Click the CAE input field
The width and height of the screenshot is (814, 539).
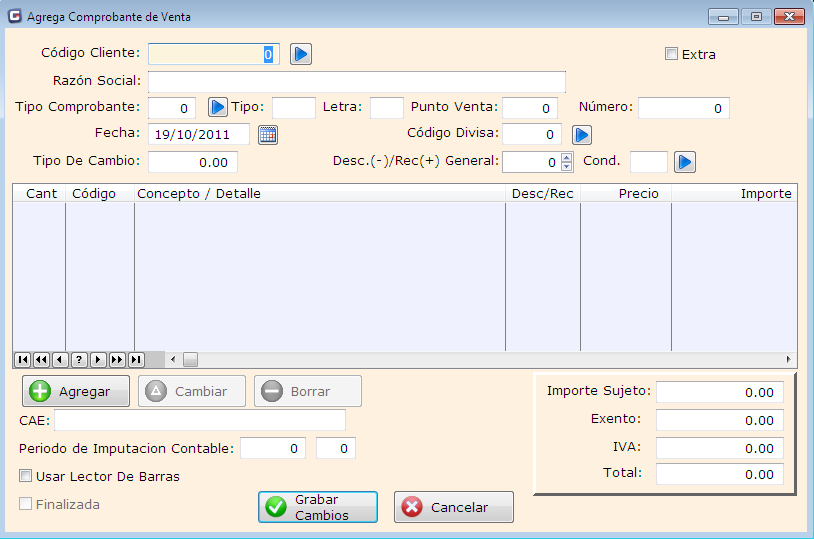click(x=200, y=420)
